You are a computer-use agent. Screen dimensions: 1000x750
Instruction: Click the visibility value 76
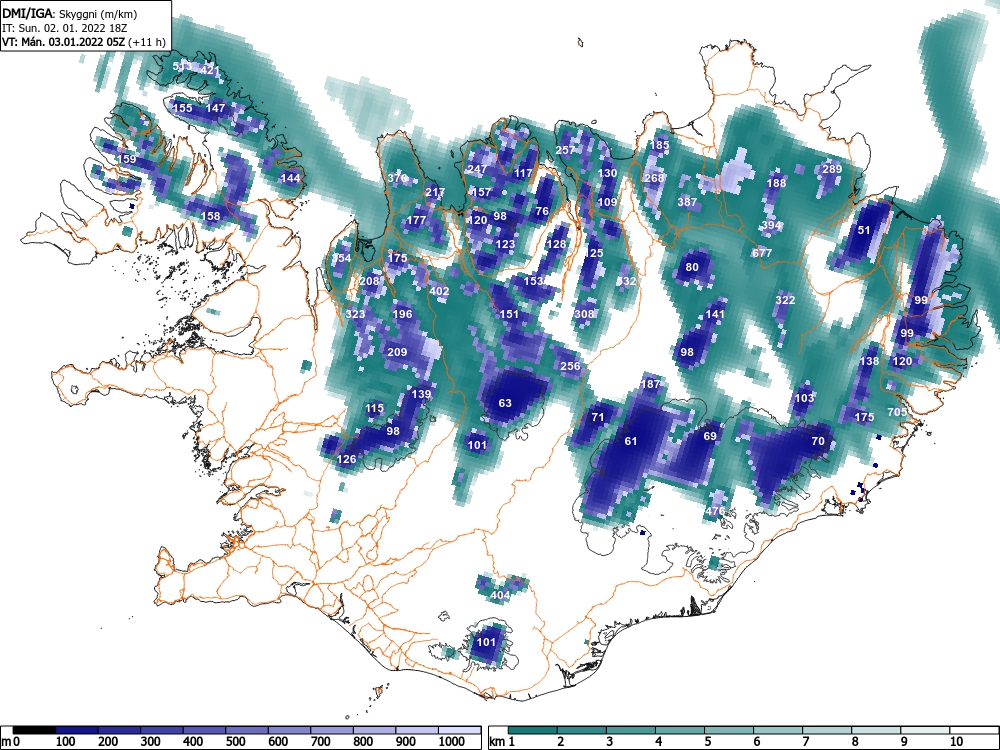(x=542, y=211)
